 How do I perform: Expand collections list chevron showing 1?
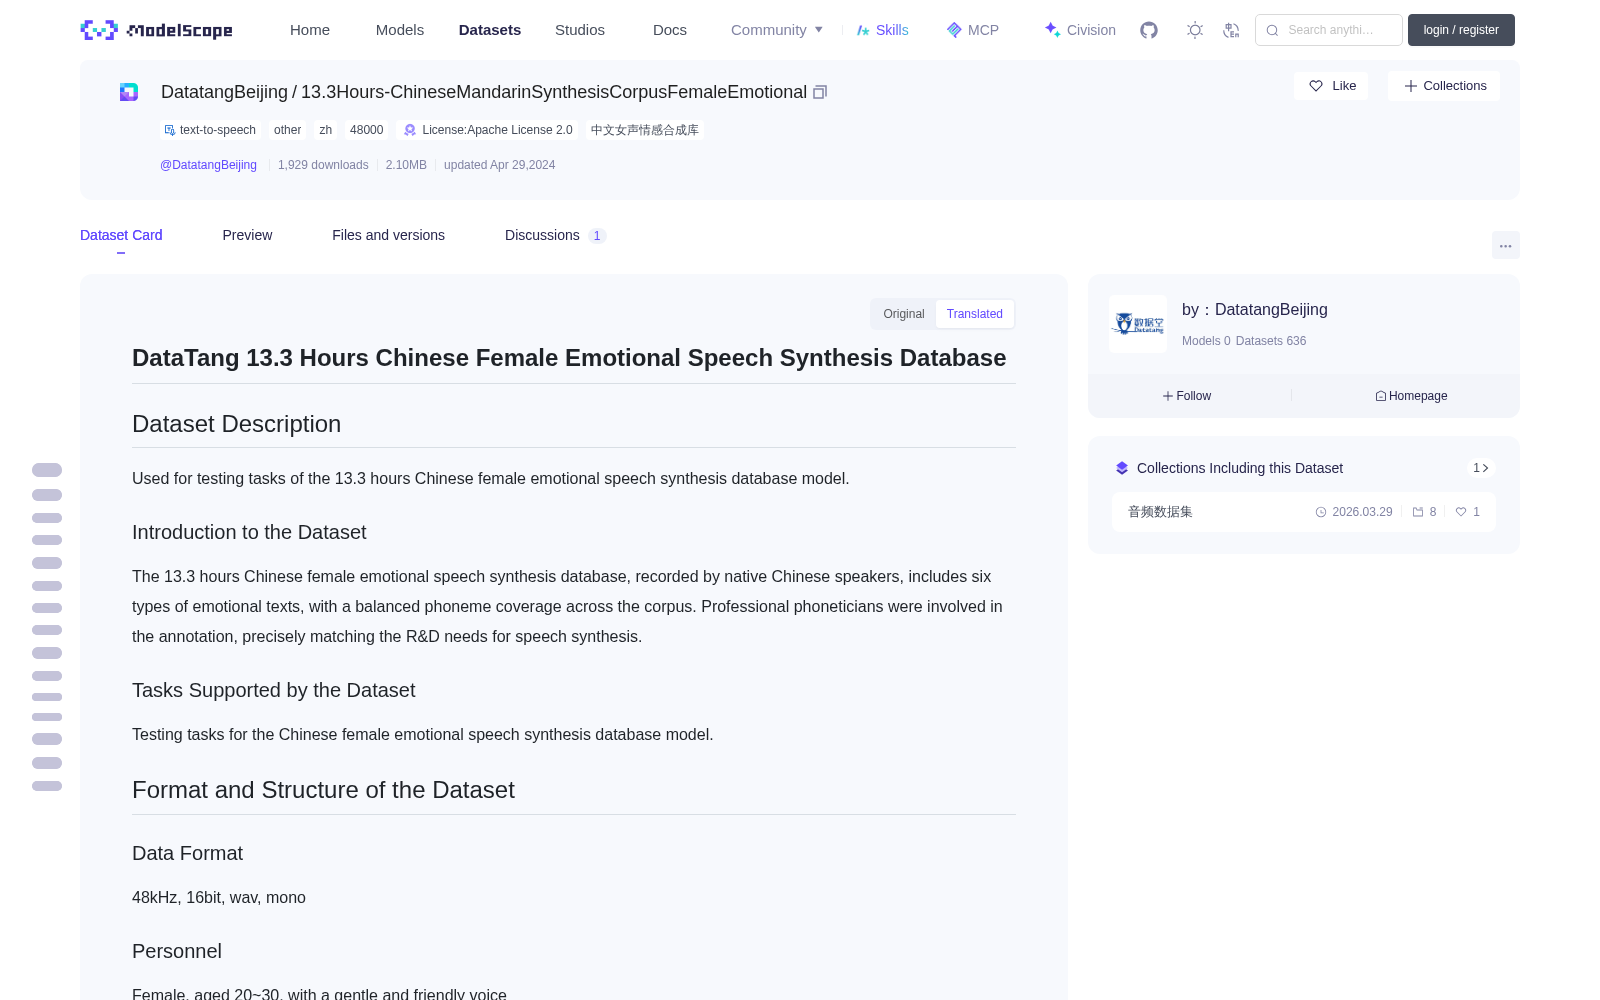[1481, 468]
